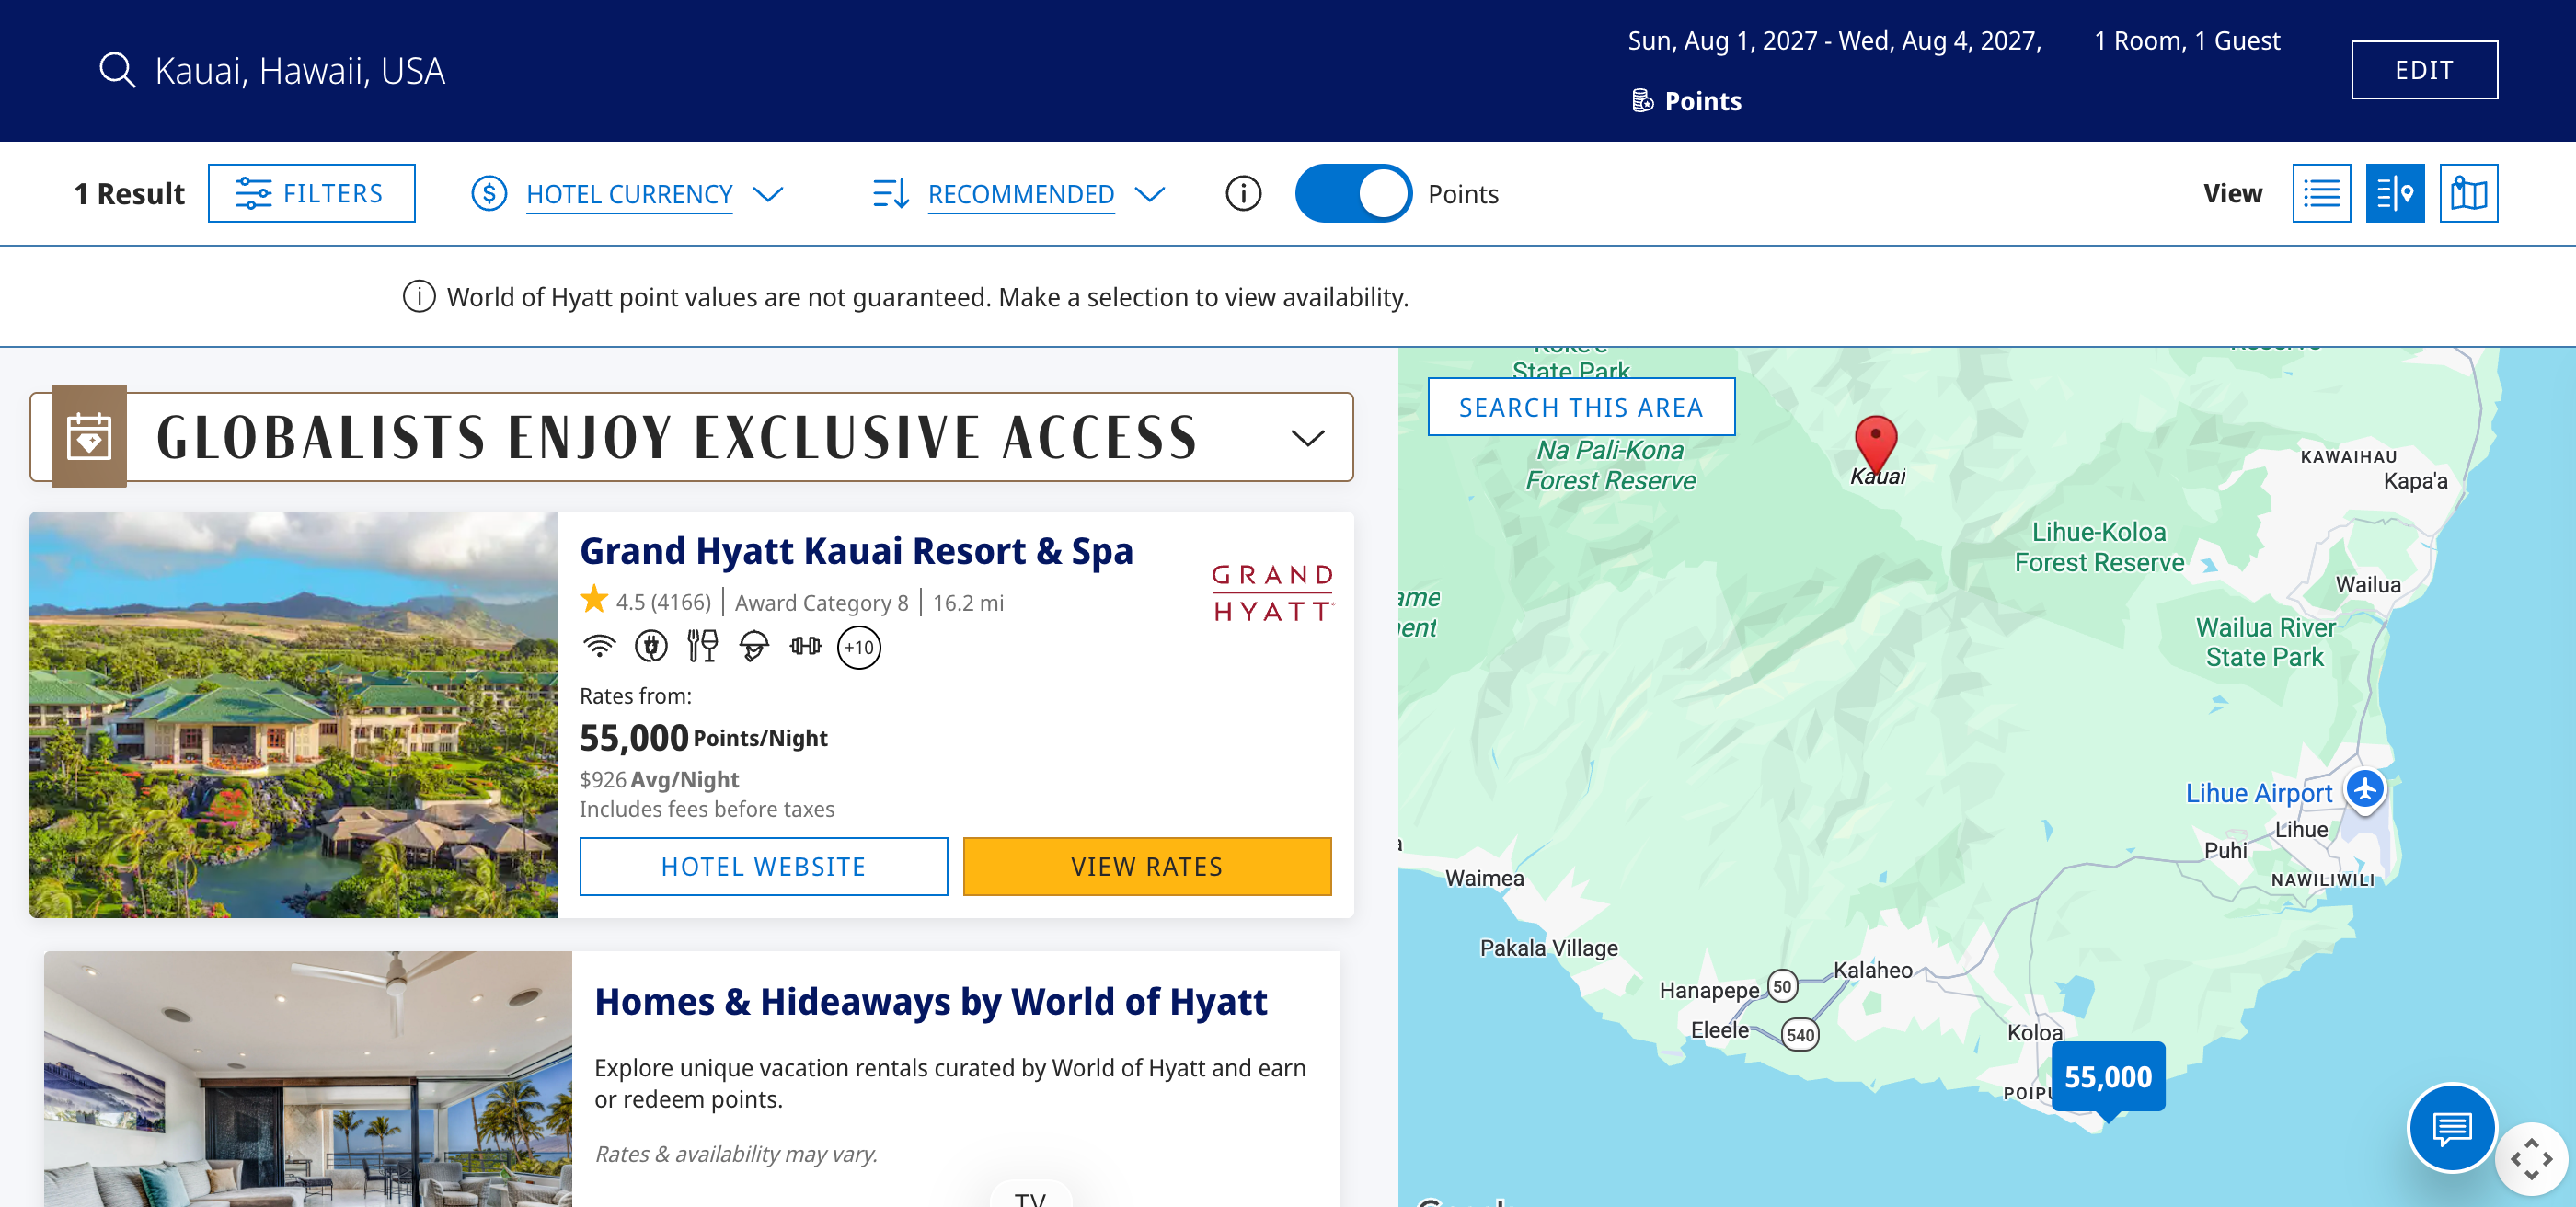Click the Award Category 8 text
The image size is (2576, 1207).
click(x=821, y=602)
